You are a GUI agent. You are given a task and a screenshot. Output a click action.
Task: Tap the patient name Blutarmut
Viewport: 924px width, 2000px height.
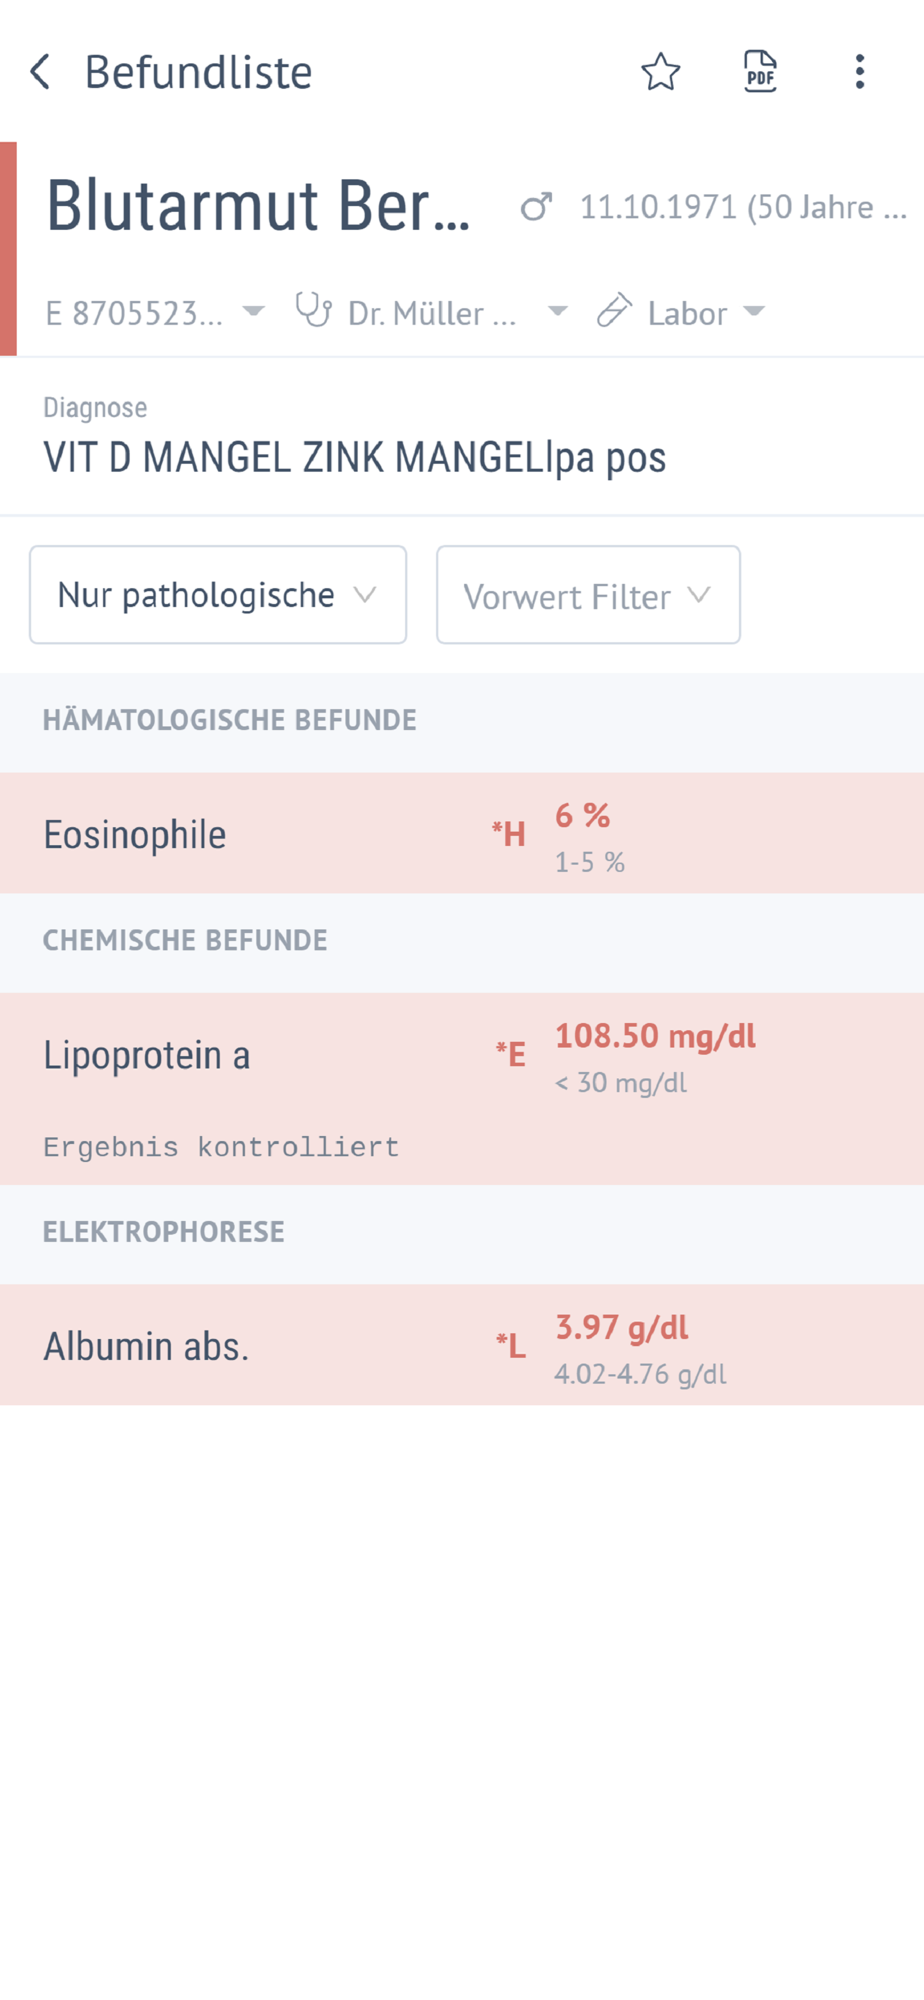tap(258, 207)
